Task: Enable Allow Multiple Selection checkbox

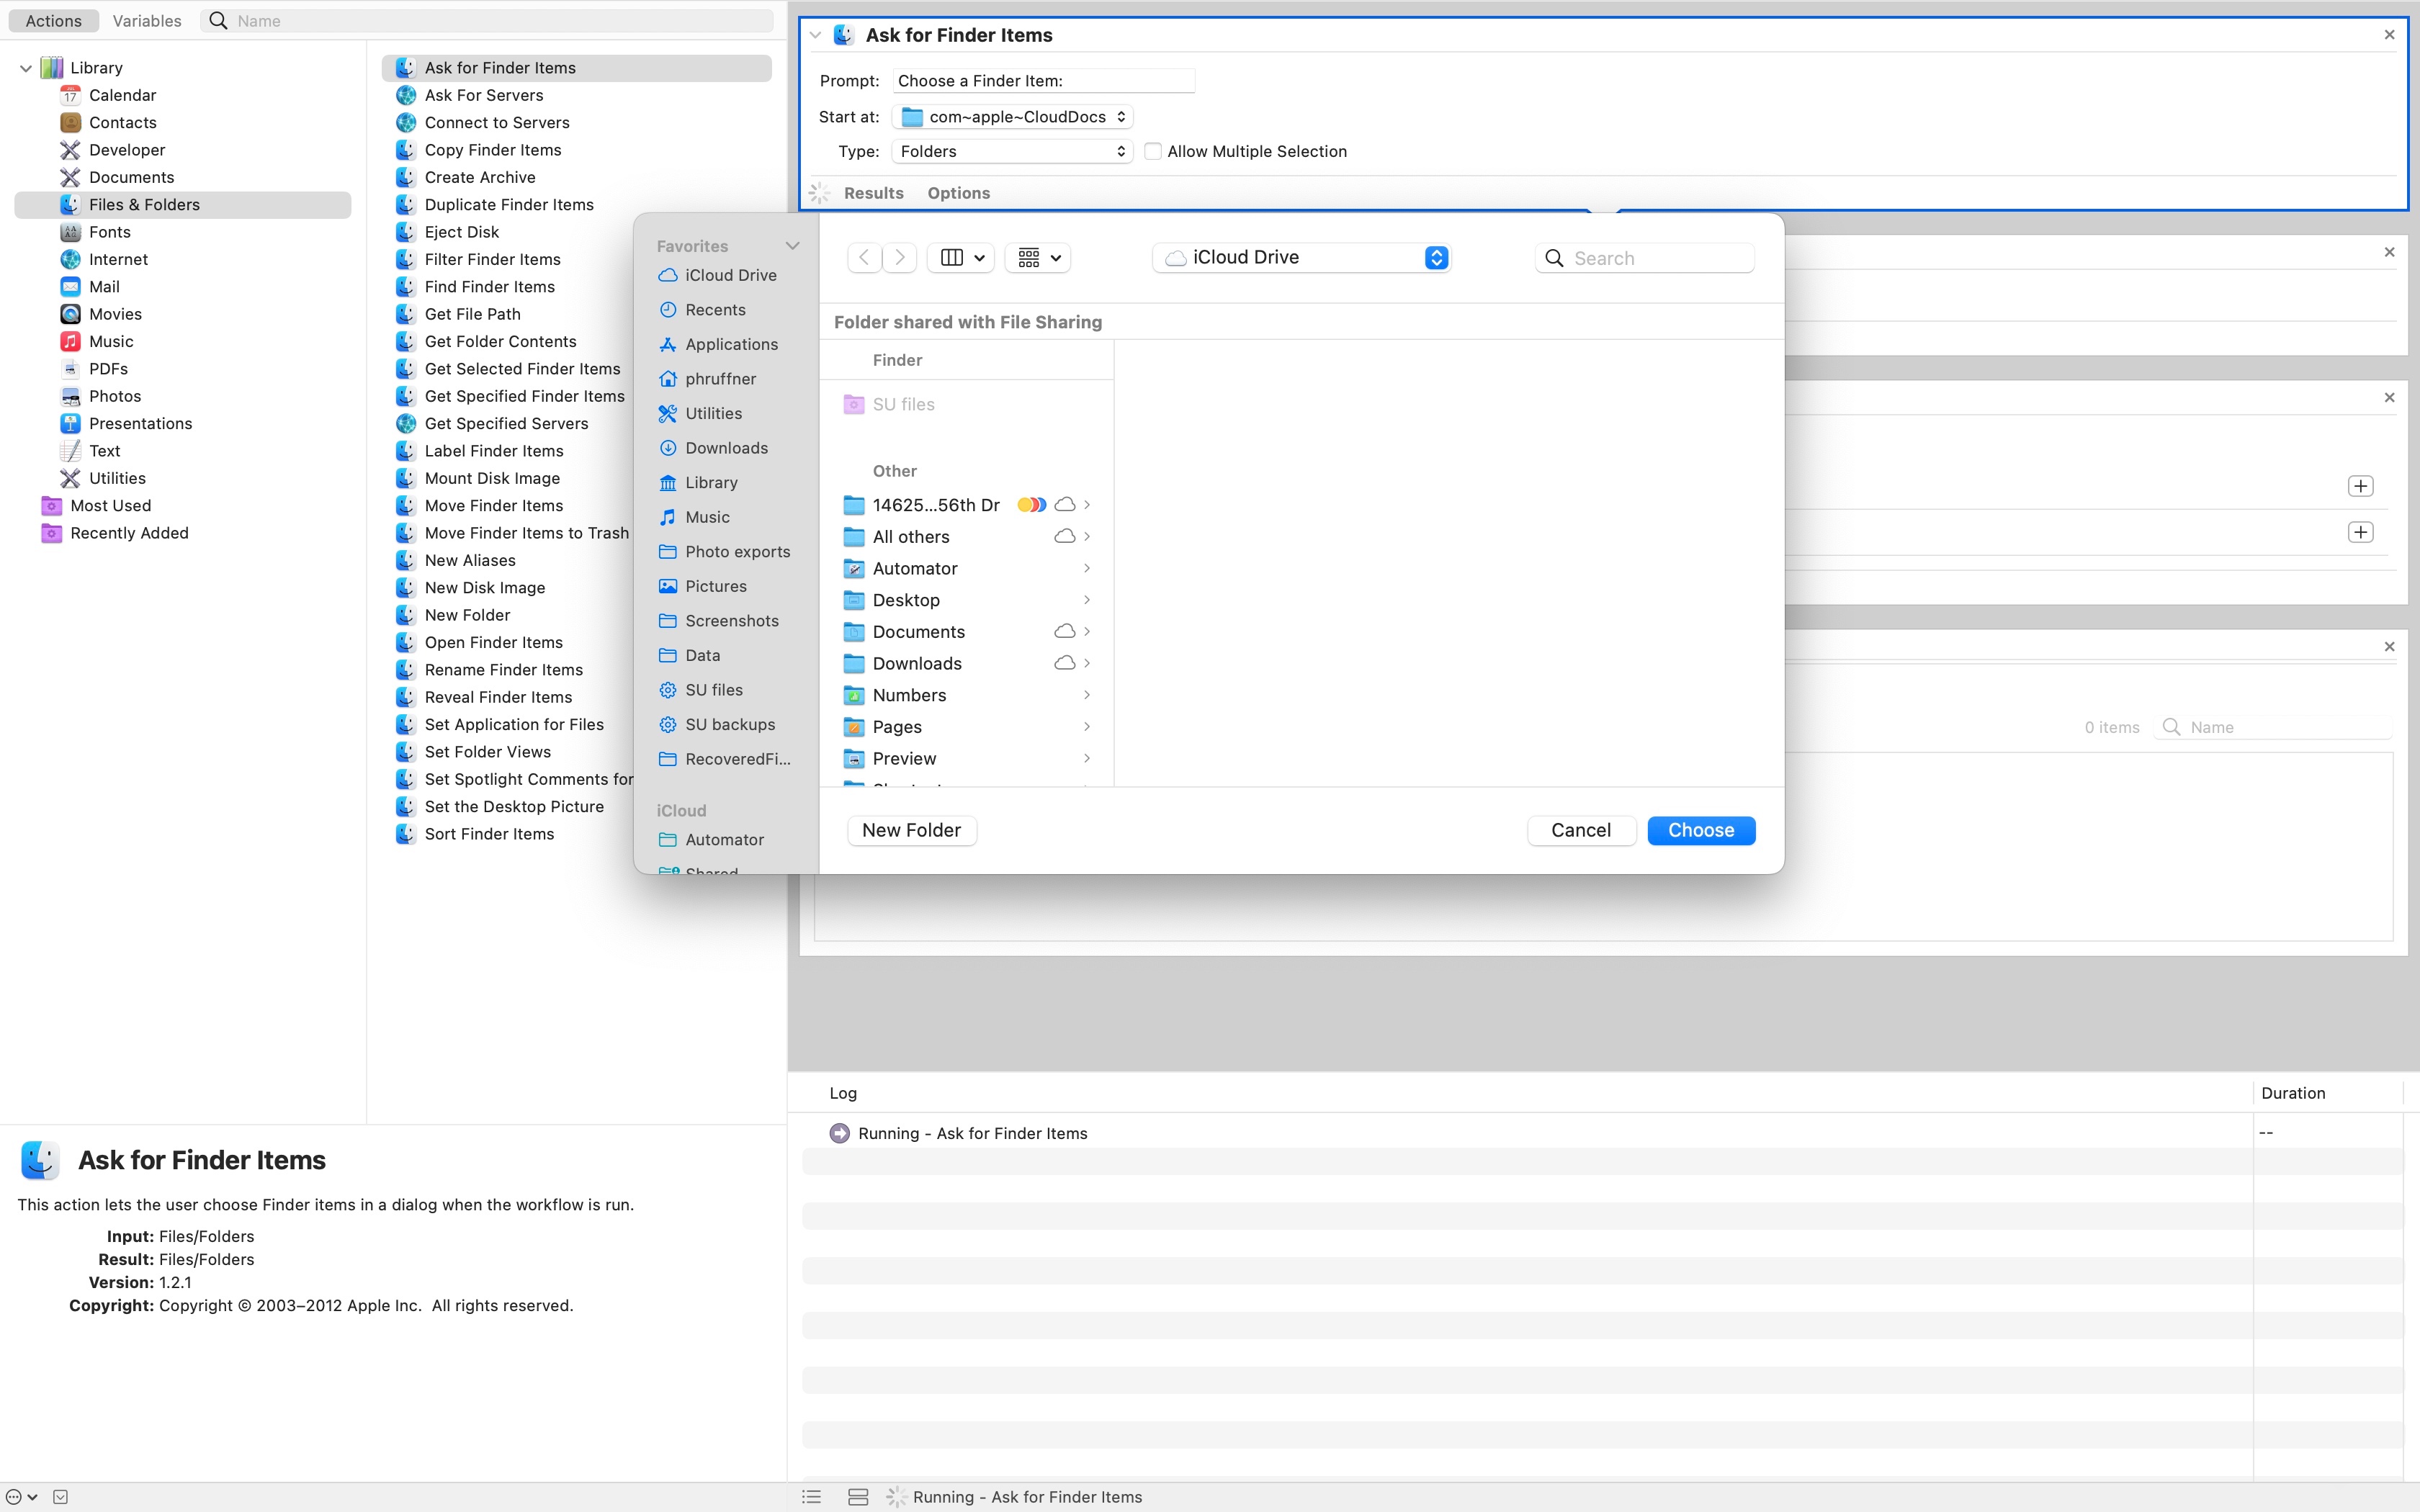Action: tap(1153, 152)
